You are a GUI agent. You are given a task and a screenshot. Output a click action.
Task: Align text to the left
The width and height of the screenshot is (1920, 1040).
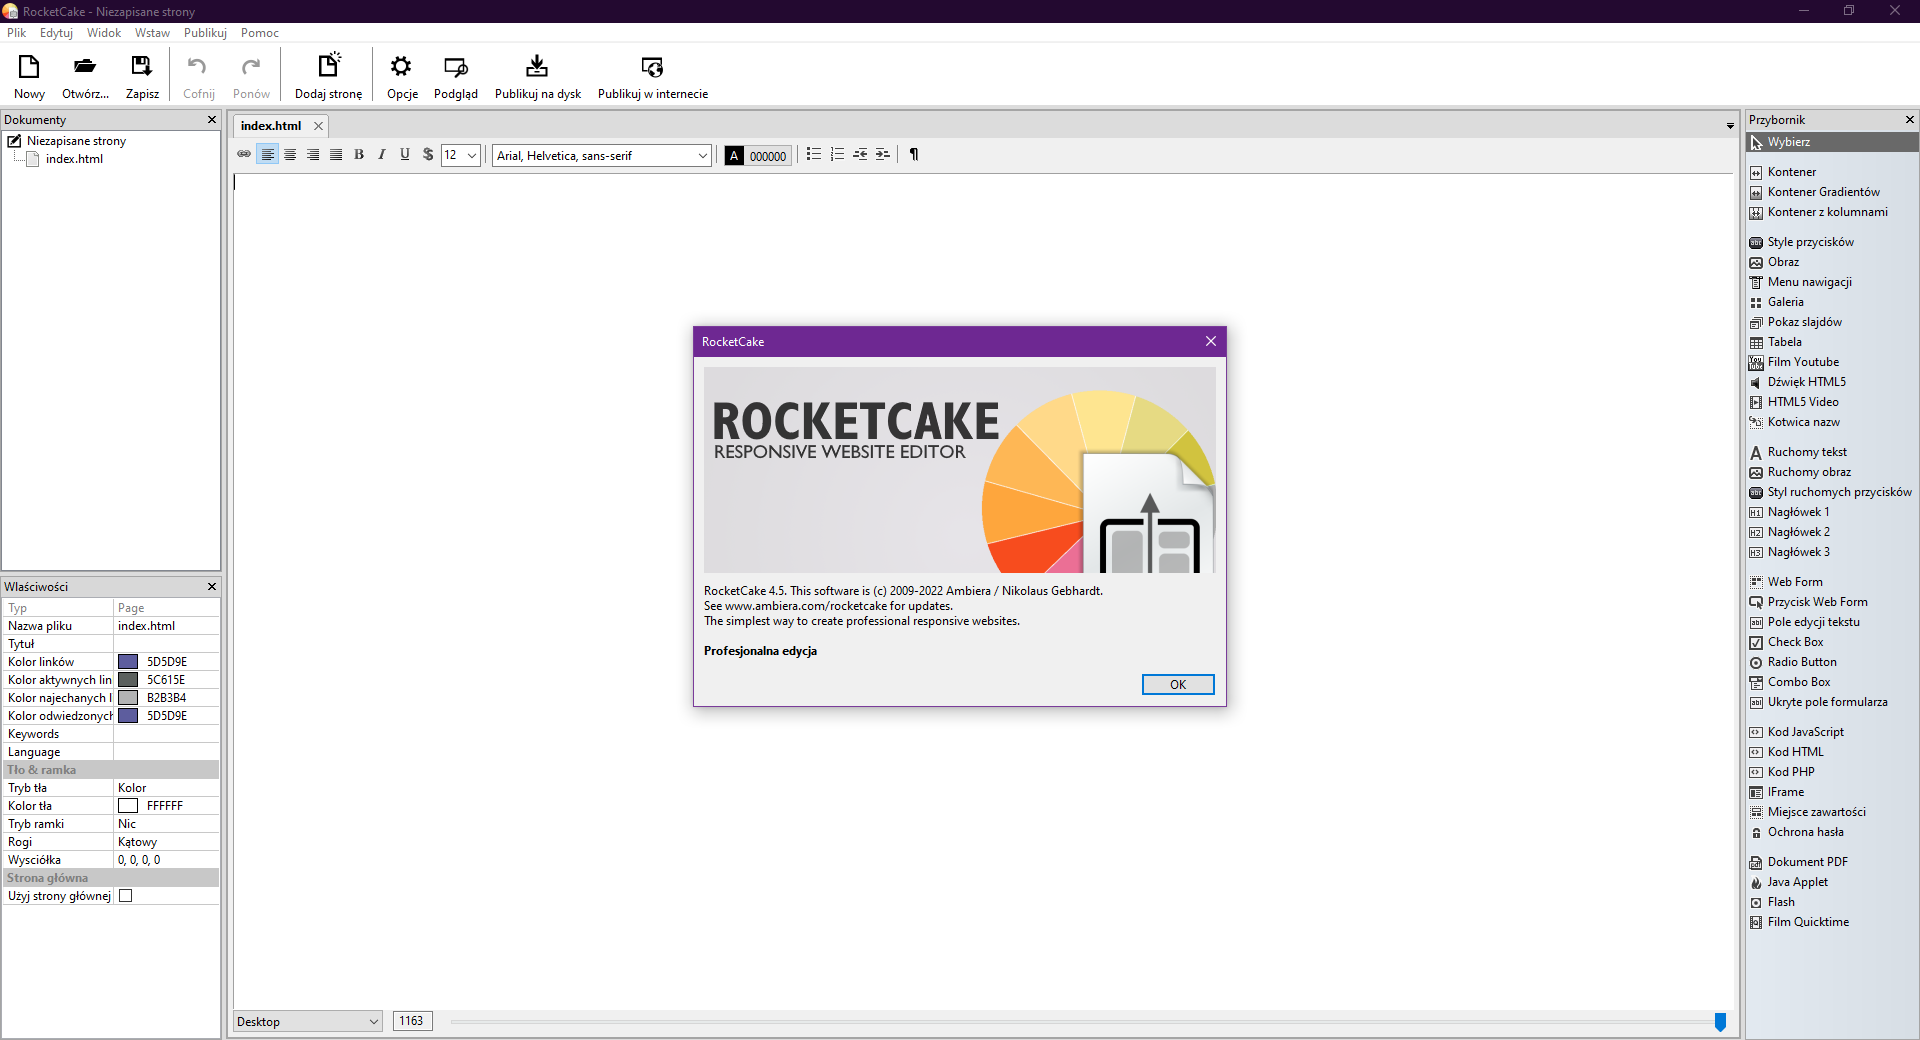[x=267, y=155]
